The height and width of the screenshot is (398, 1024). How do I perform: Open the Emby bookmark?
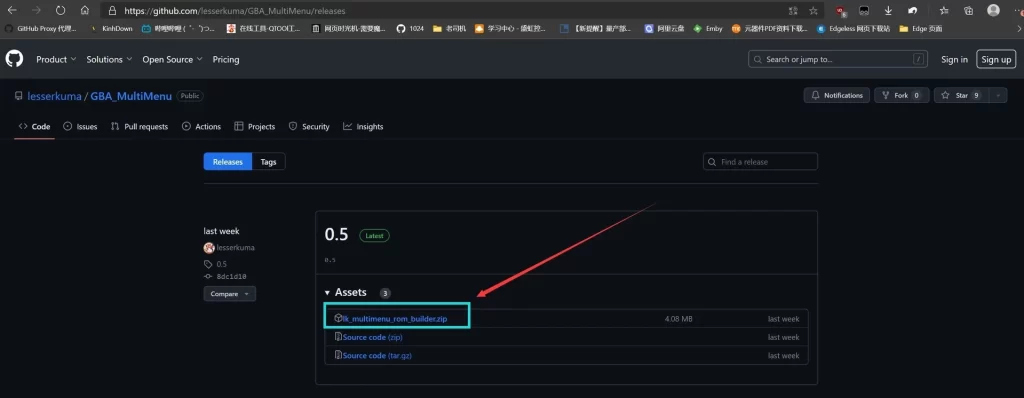pos(708,29)
